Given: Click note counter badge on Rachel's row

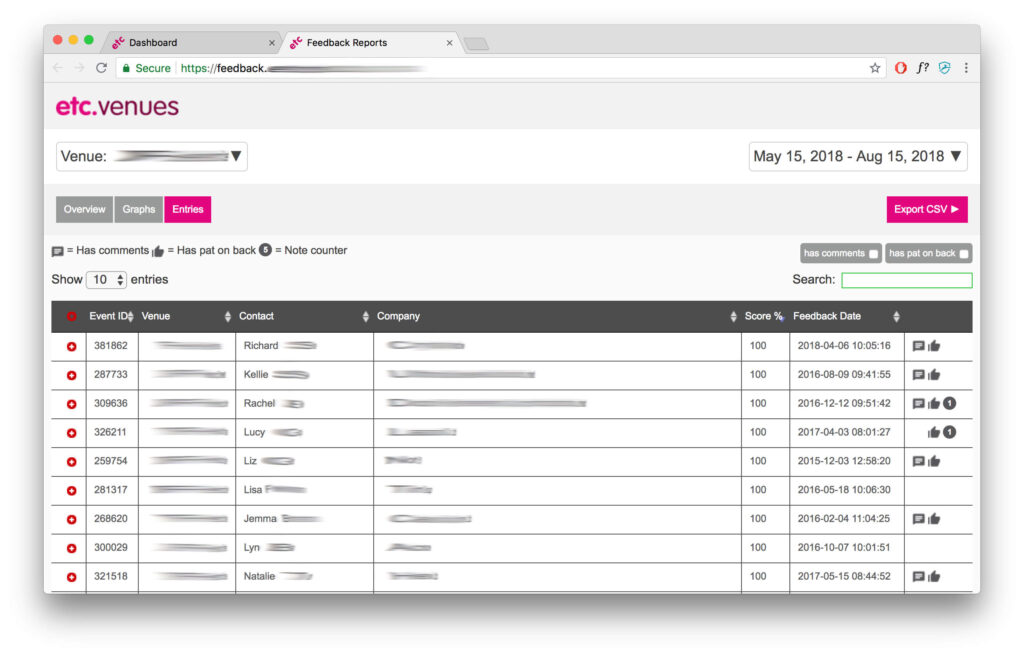Looking at the screenshot, I should 950,404.
